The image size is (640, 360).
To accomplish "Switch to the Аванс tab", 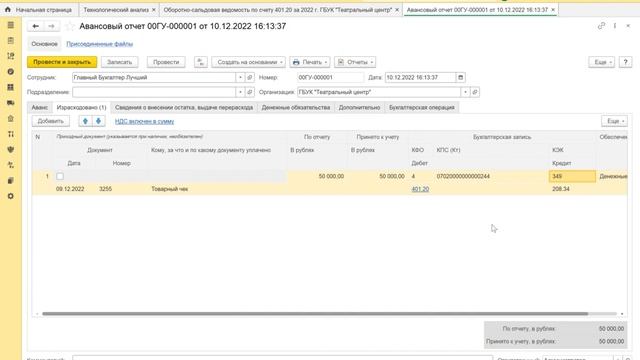I will pos(40,107).
